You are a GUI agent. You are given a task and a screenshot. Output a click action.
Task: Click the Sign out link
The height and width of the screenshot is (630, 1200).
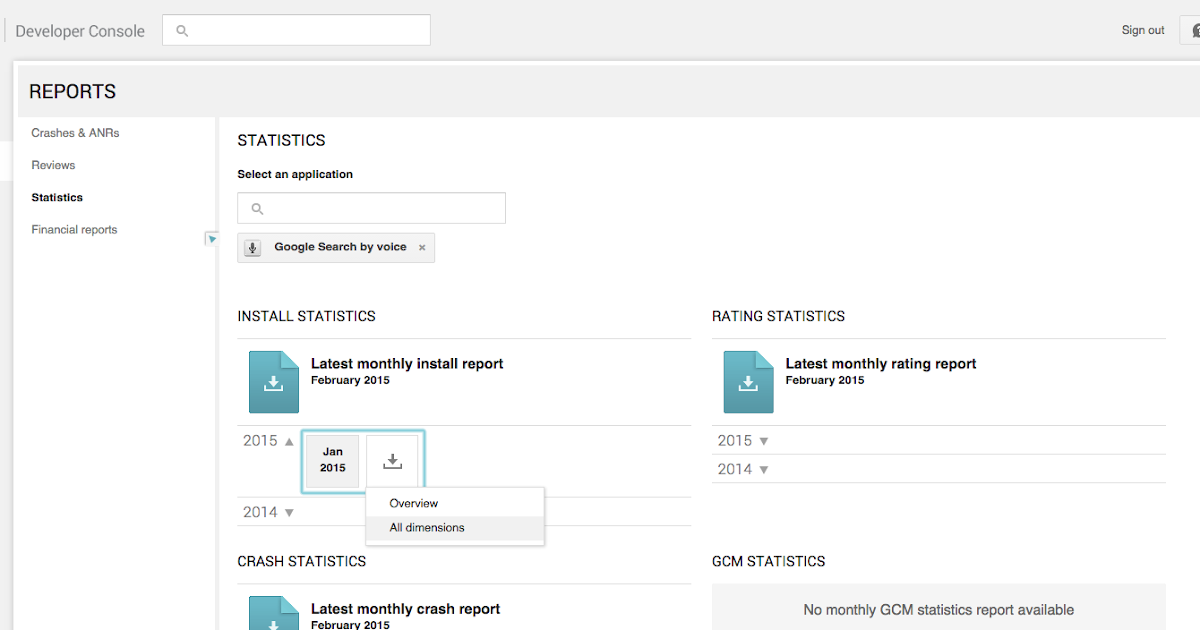[1143, 31]
